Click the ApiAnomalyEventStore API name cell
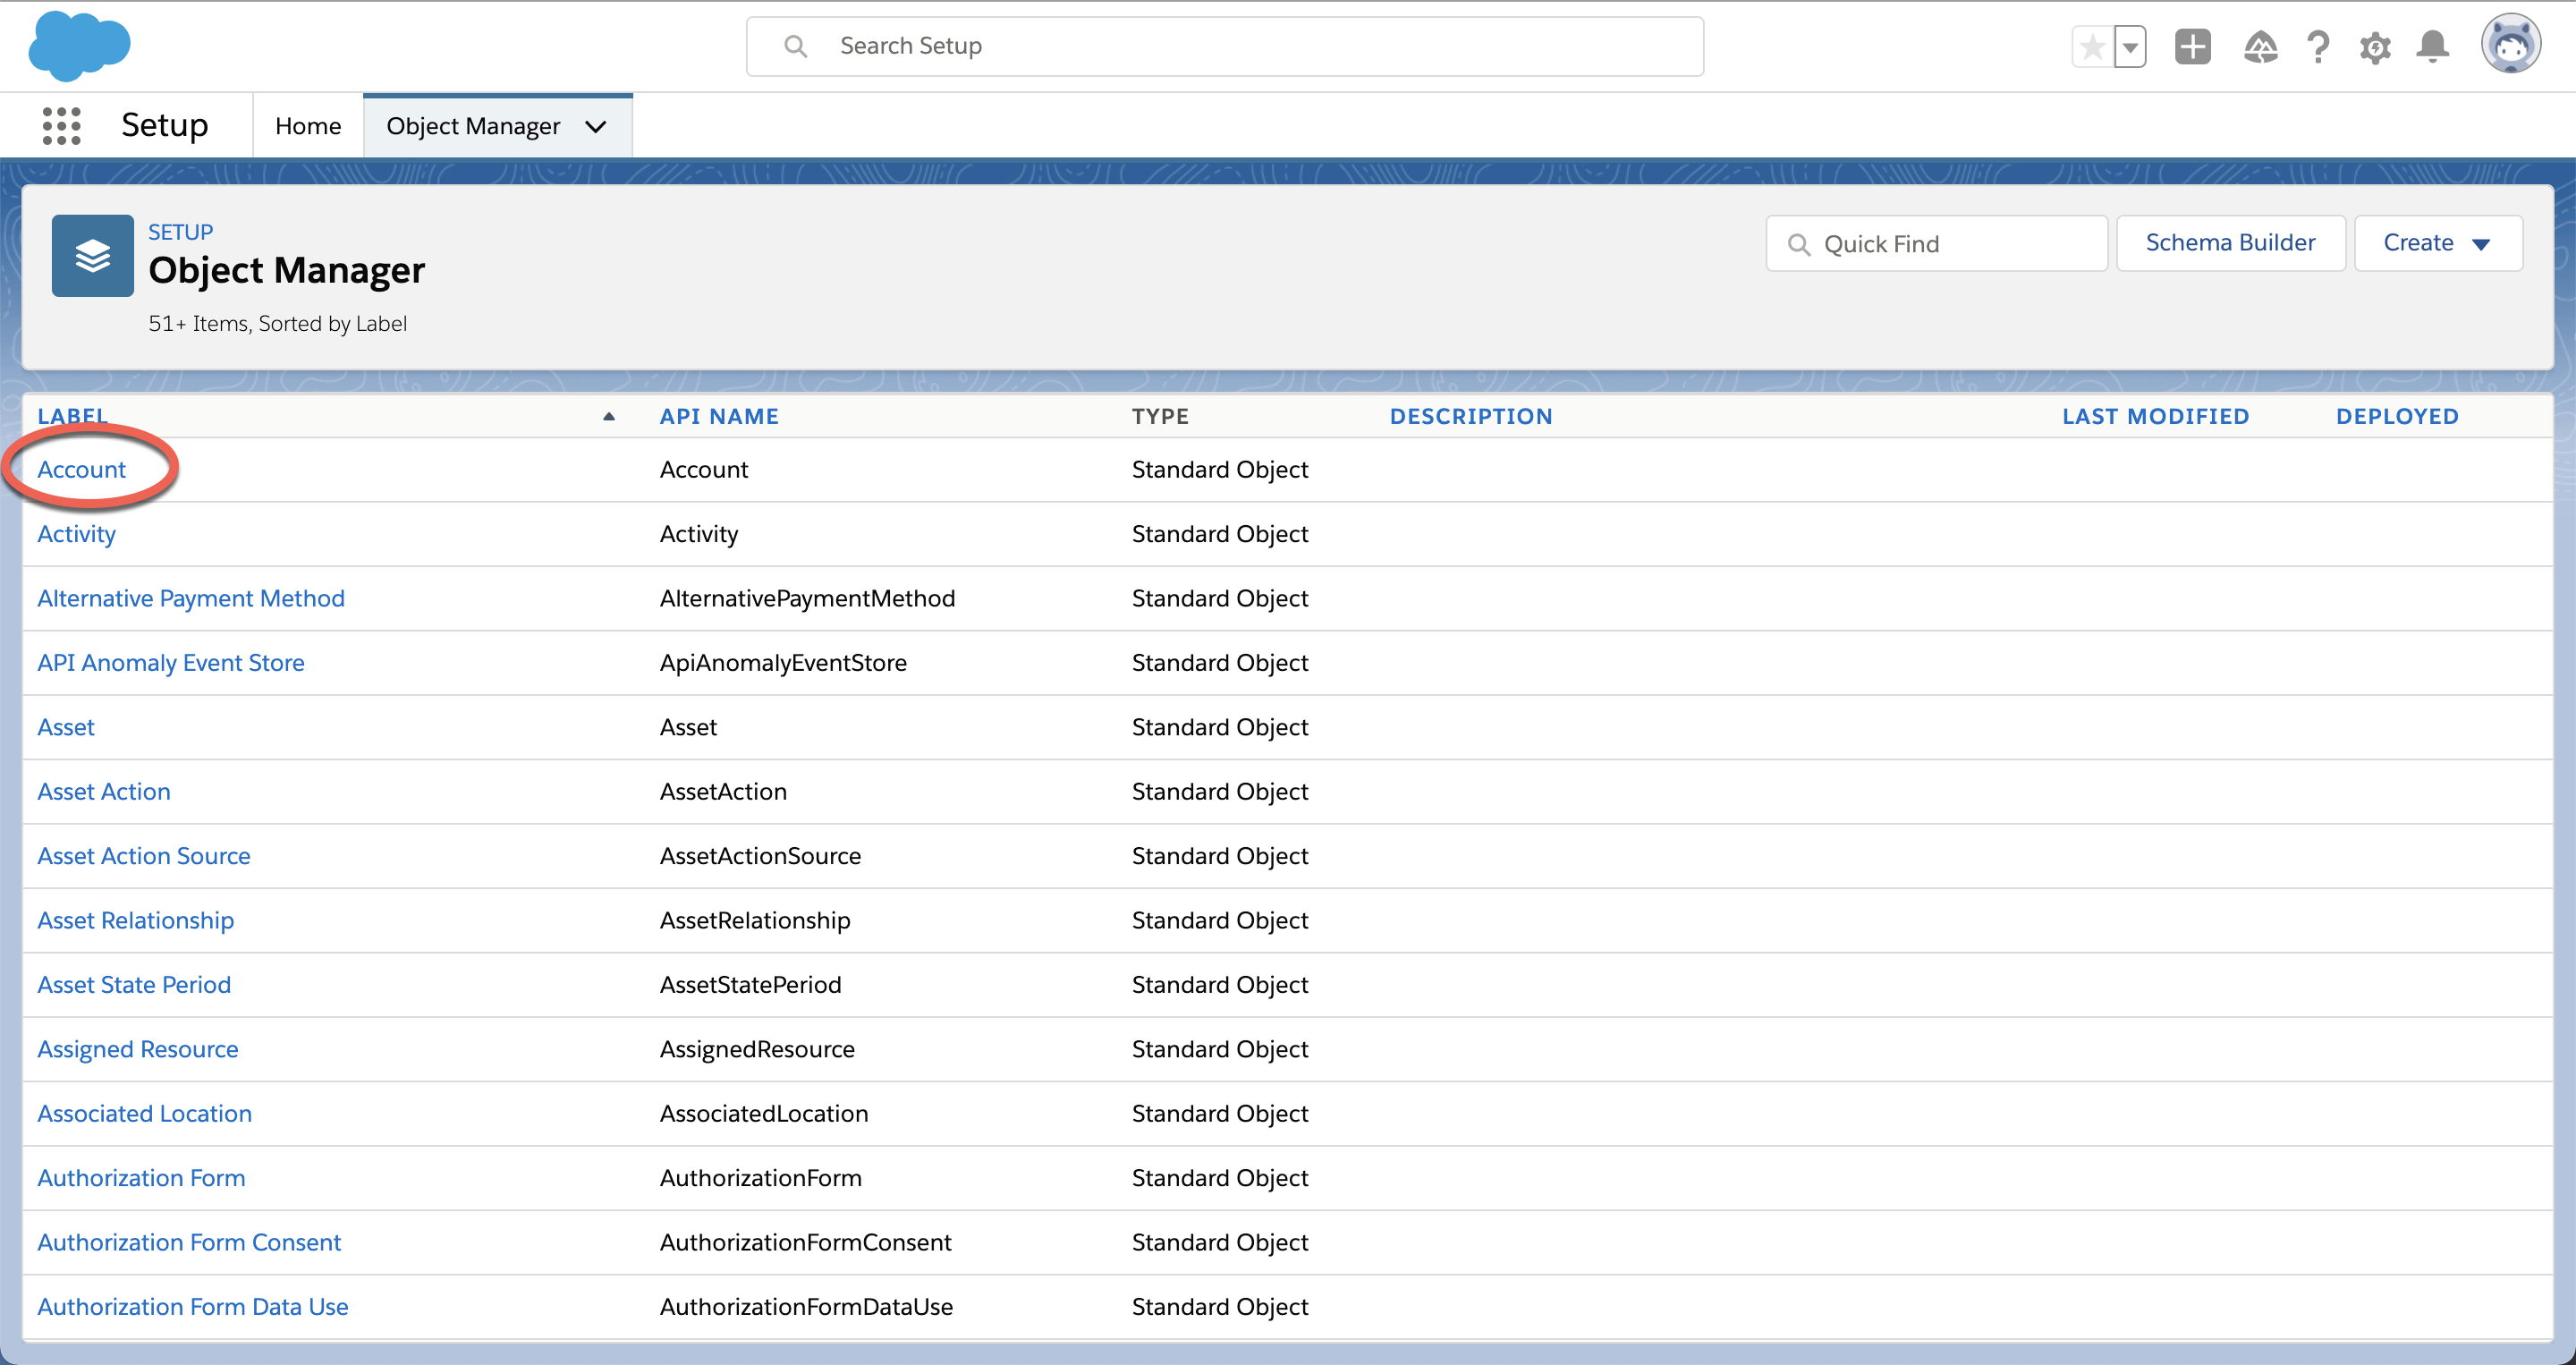 pos(783,662)
